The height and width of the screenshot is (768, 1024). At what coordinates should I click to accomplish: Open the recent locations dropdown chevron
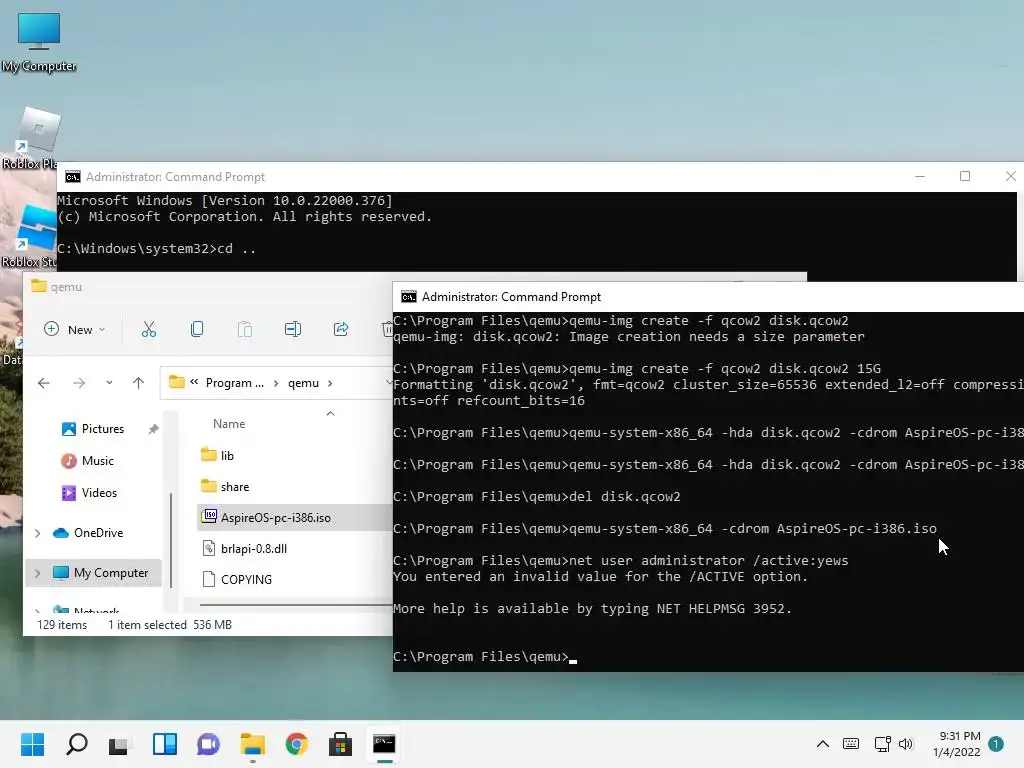coord(109,383)
